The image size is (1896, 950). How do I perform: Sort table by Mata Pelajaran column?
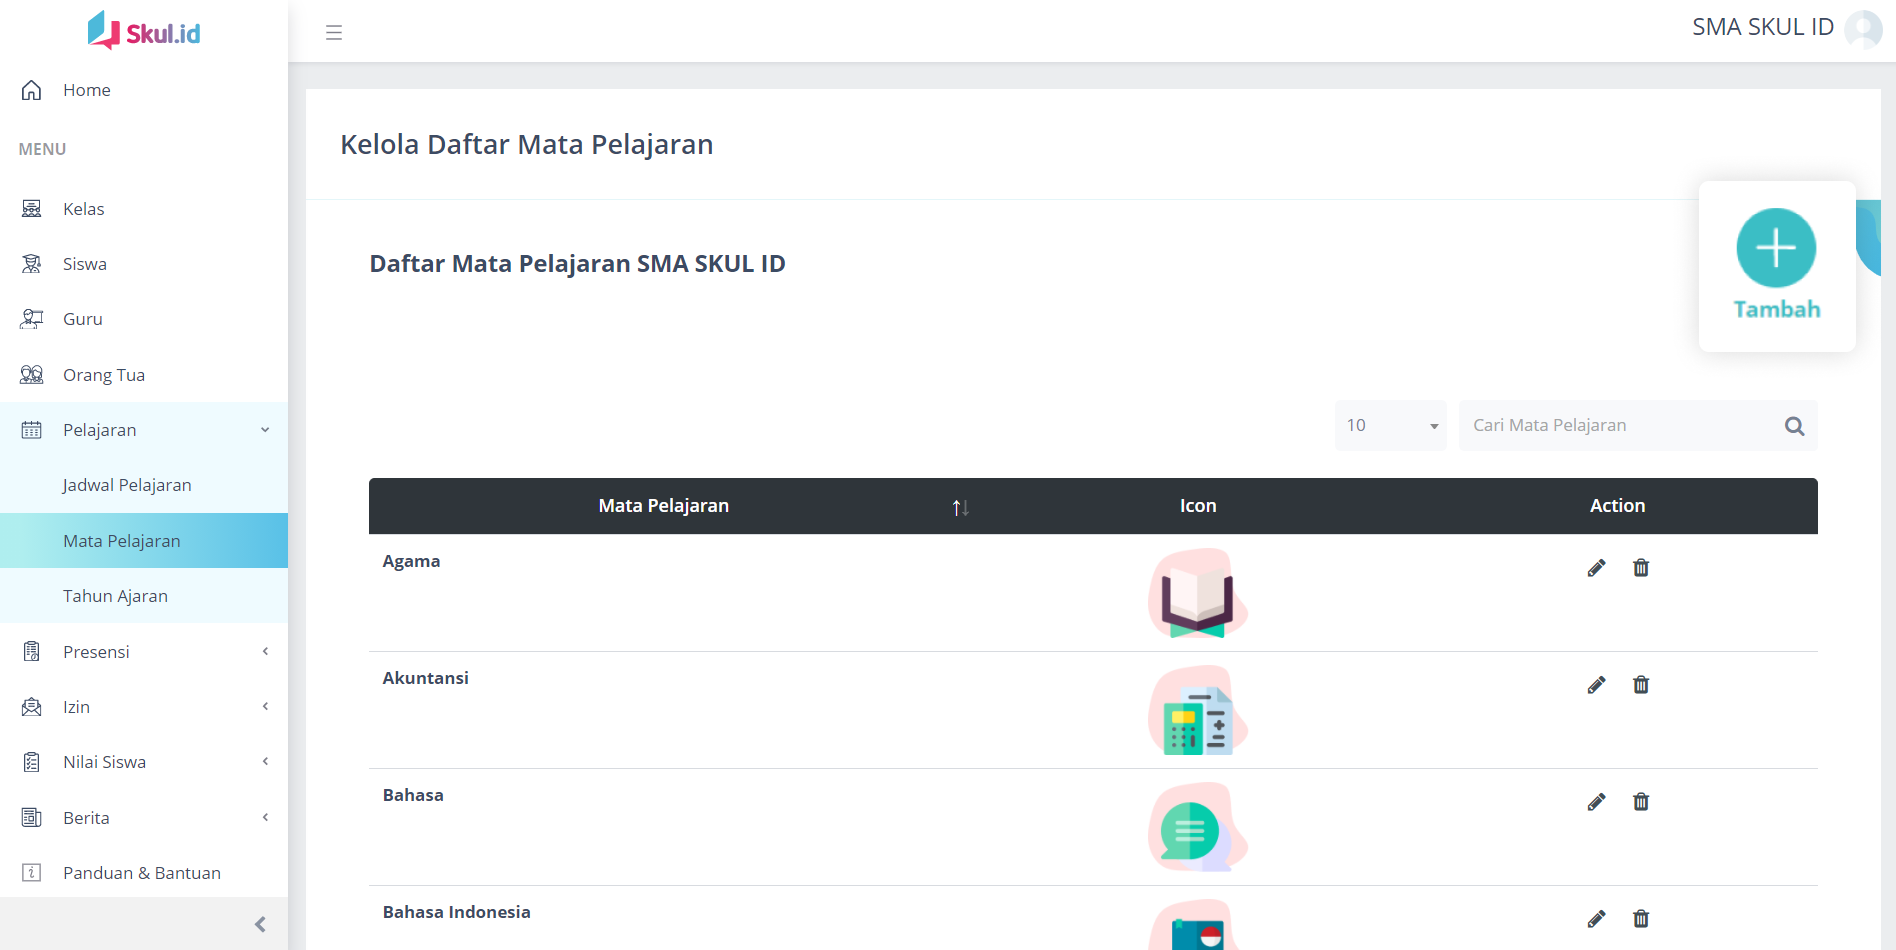(960, 507)
